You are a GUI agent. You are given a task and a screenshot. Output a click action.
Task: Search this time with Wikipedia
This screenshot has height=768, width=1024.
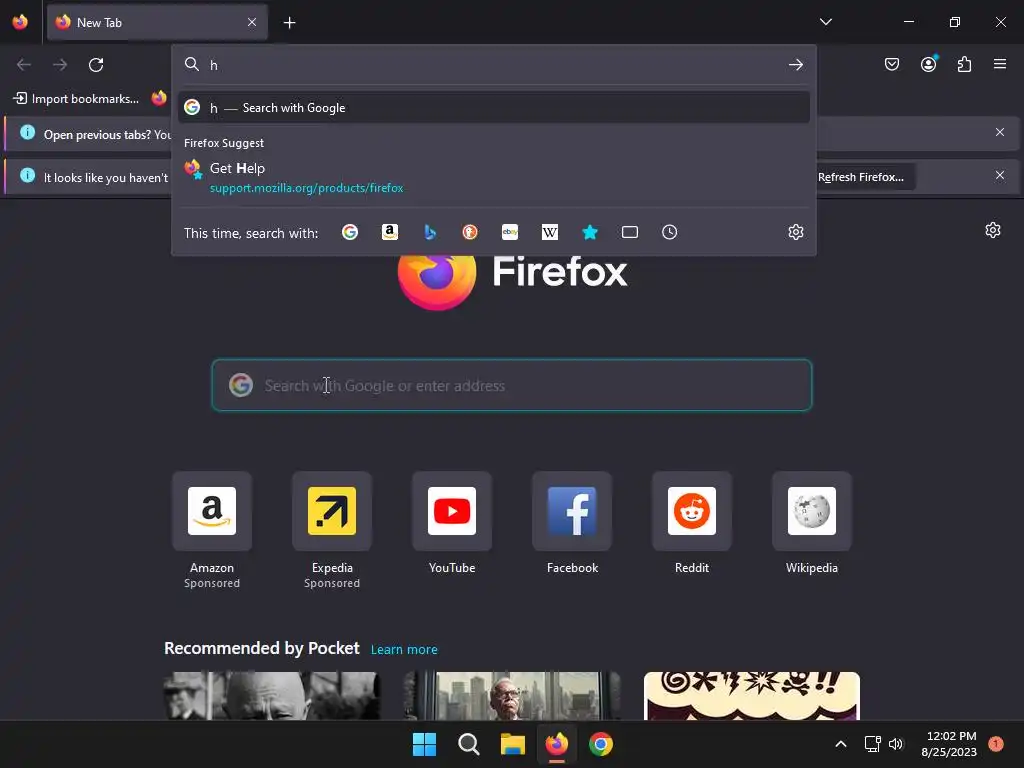[550, 232]
